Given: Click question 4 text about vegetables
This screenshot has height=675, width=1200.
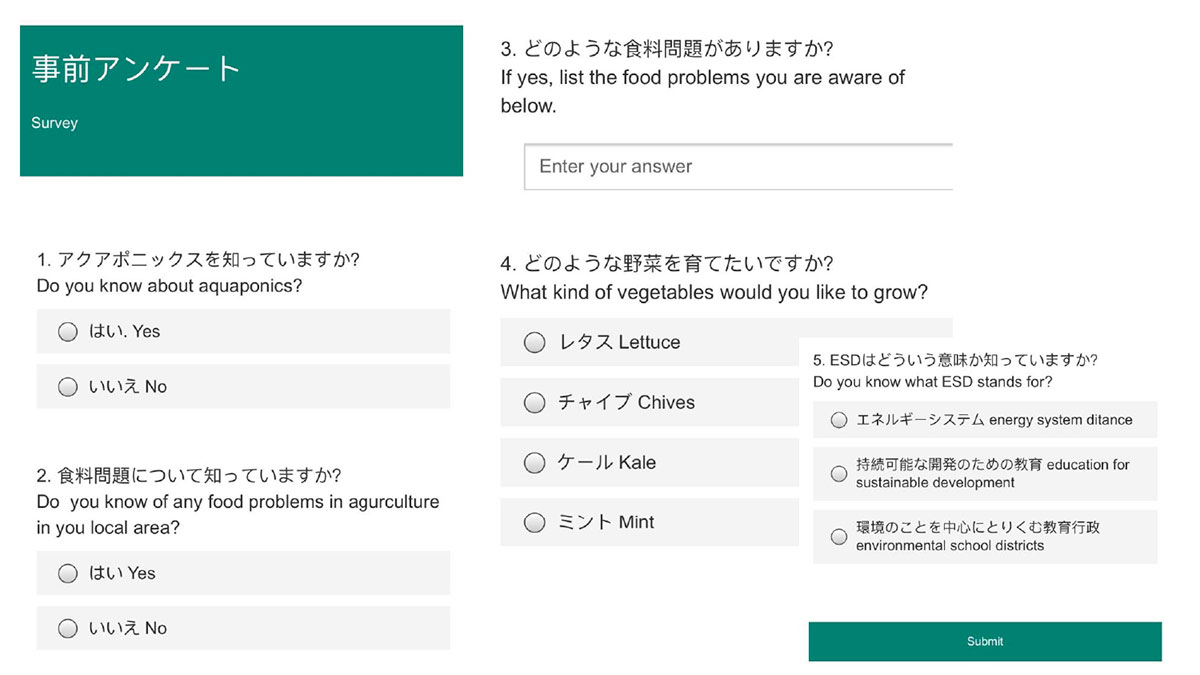Looking at the screenshot, I should (714, 278).
